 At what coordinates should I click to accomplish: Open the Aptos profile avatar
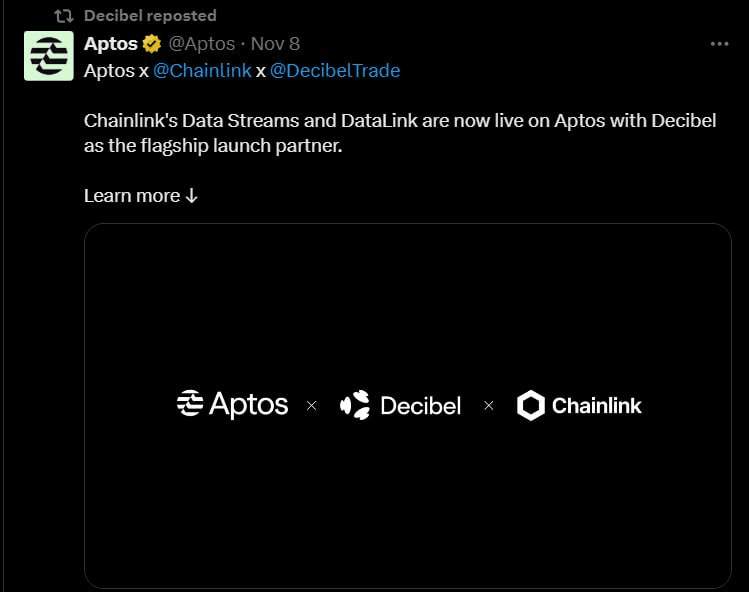pyautogui.click(x=49, y=56)
